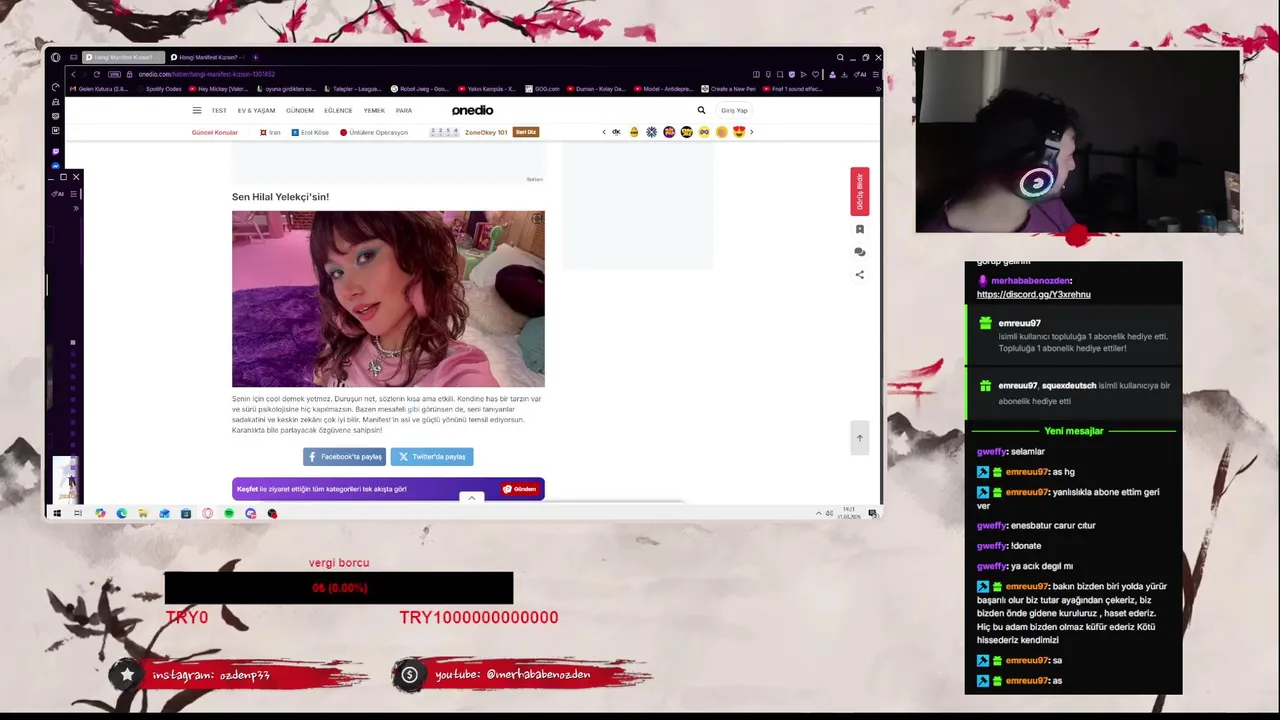Image resolution: width=1280 pixels, height=720 pixels.
Task: Expand the bookmarks overflow chevron
Action: tap(877, 89)
